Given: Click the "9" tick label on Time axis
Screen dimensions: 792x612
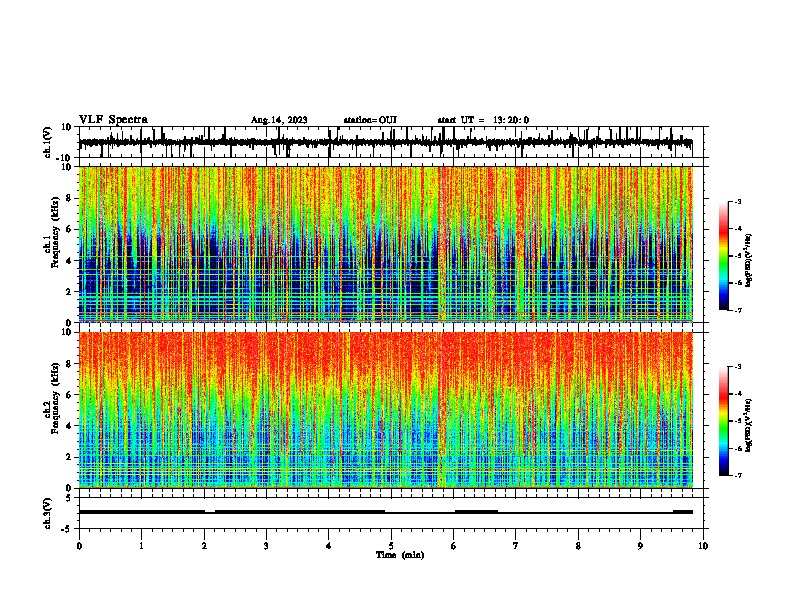Looking at the screenshot, I should pyautogui.click(x=640, y=546).
